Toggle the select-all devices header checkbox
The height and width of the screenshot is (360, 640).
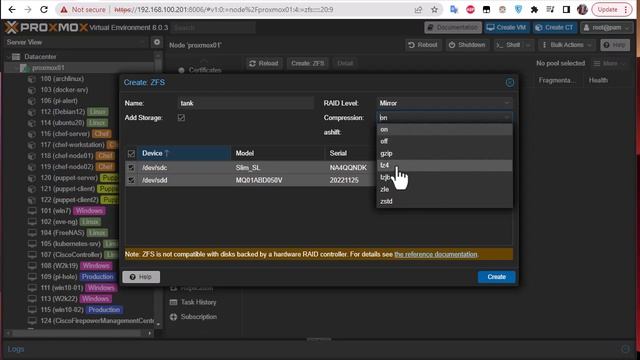[x=131, y=153]
